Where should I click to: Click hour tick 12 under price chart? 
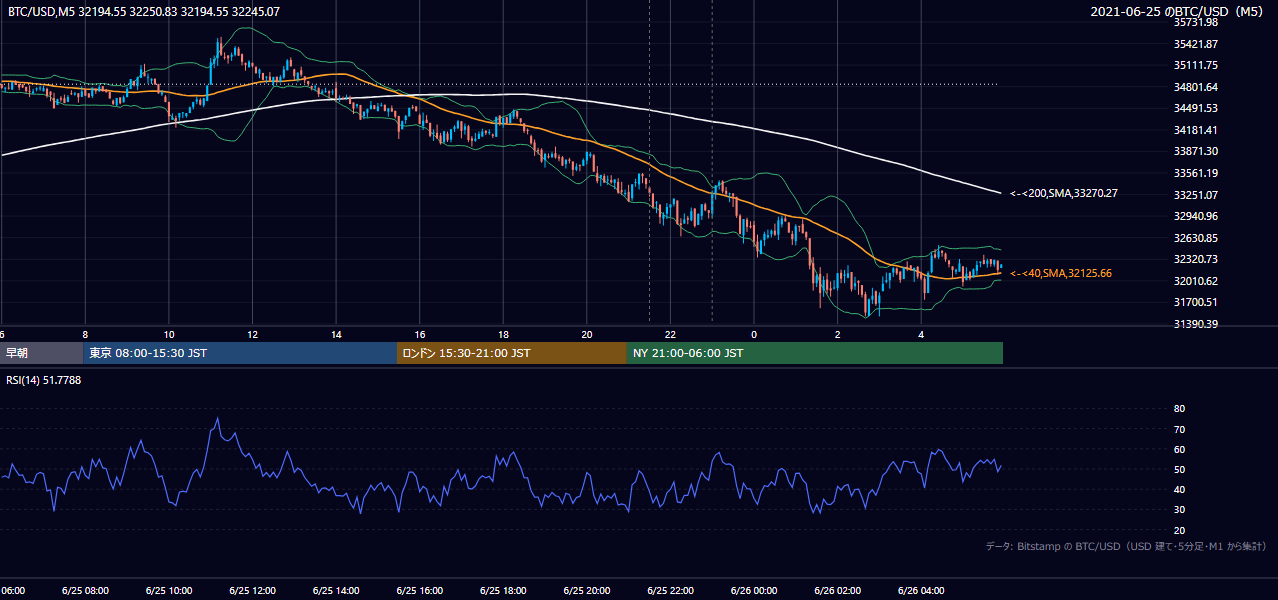(x=252, y=334)
